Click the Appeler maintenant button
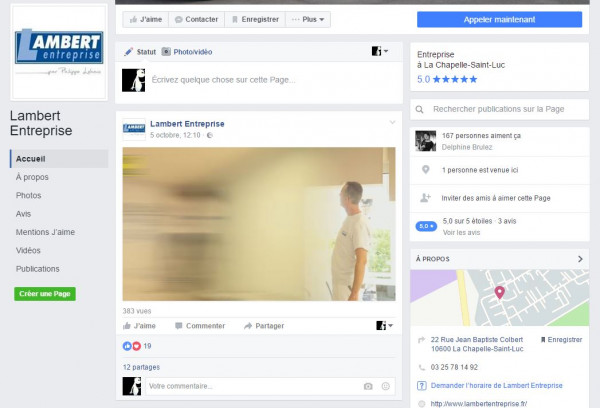600x408 pixels. click(499, 20)
